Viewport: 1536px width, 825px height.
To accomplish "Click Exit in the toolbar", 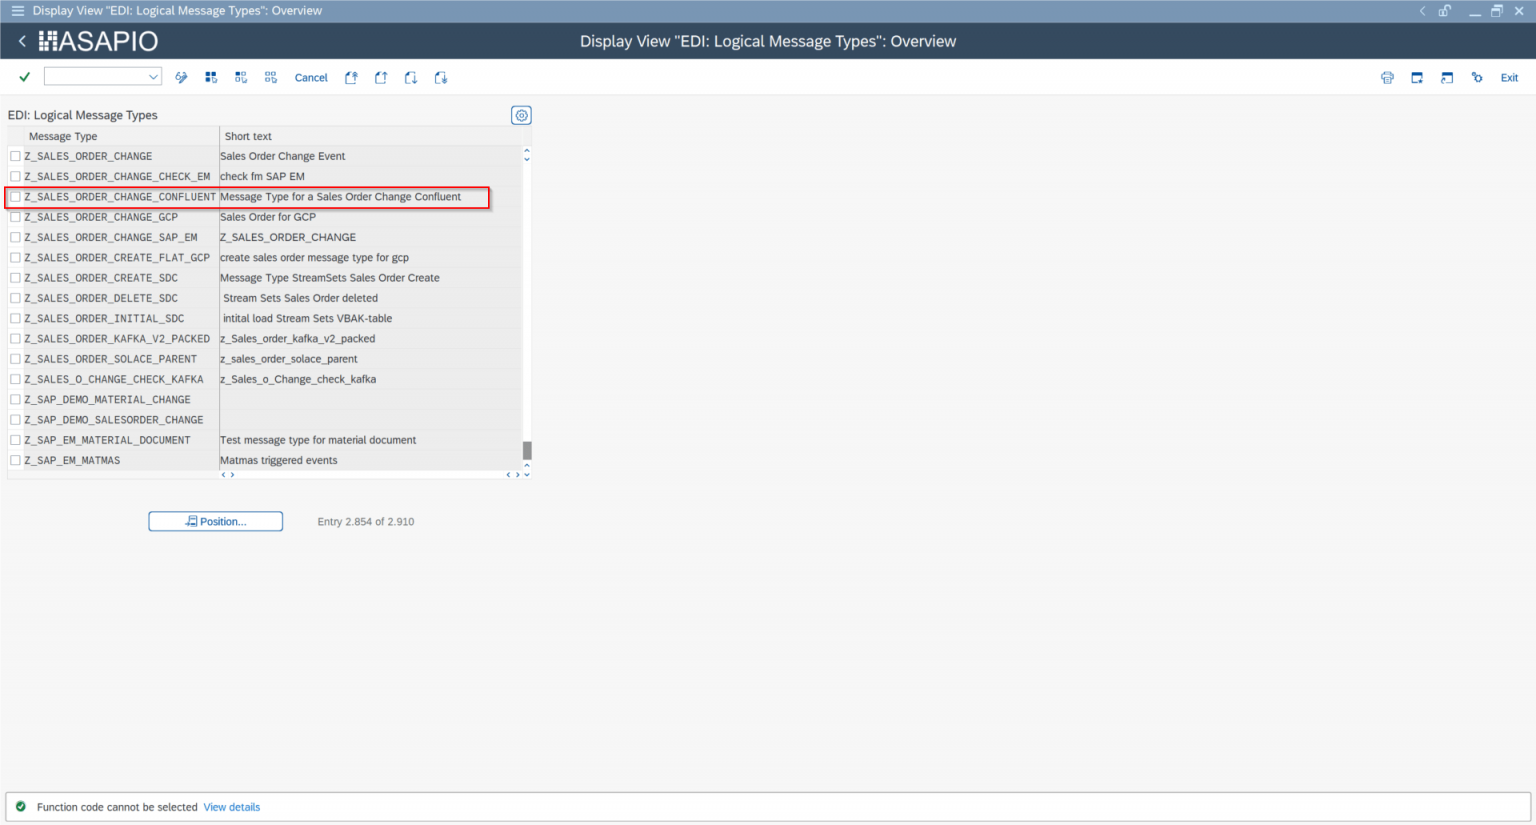I will tap(1509, 77).
